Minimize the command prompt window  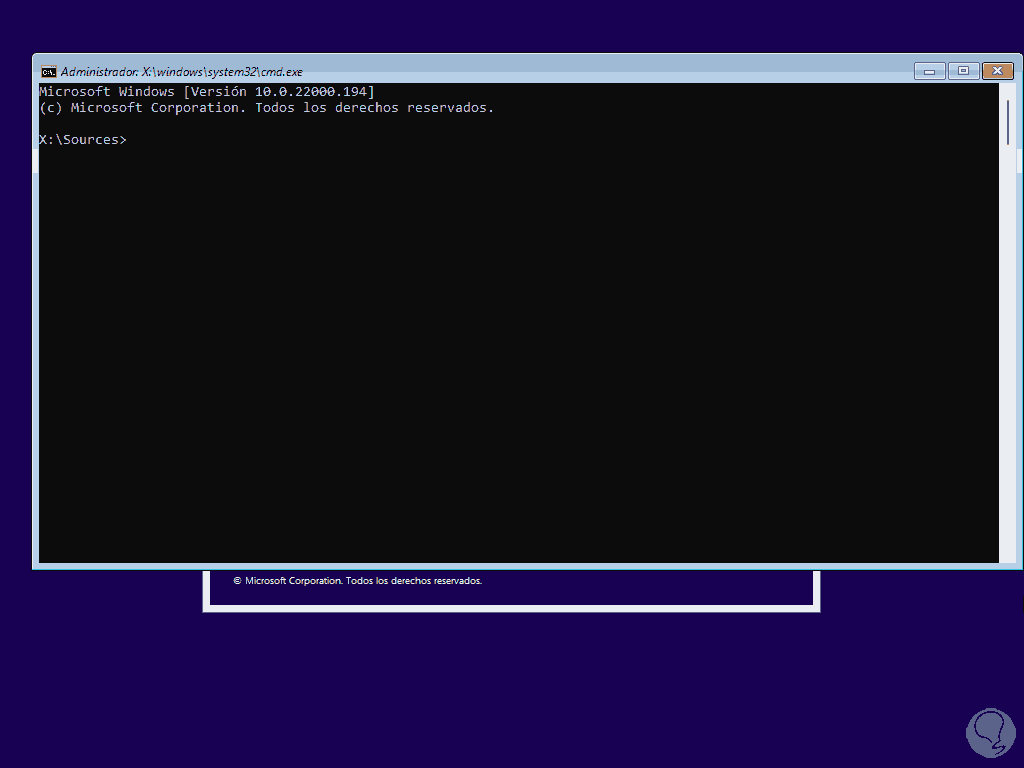[929, 71]
